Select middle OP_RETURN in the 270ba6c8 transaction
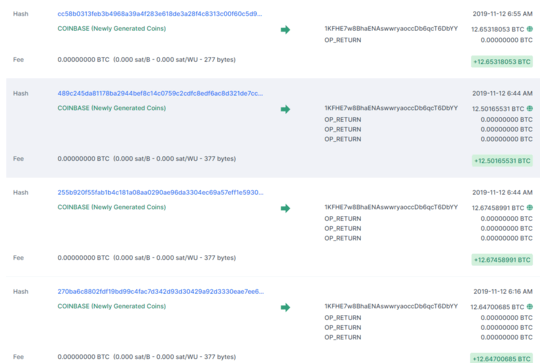The width and height of the screenshot is (540, 363). pyautogui.click(x=343, y=328)
